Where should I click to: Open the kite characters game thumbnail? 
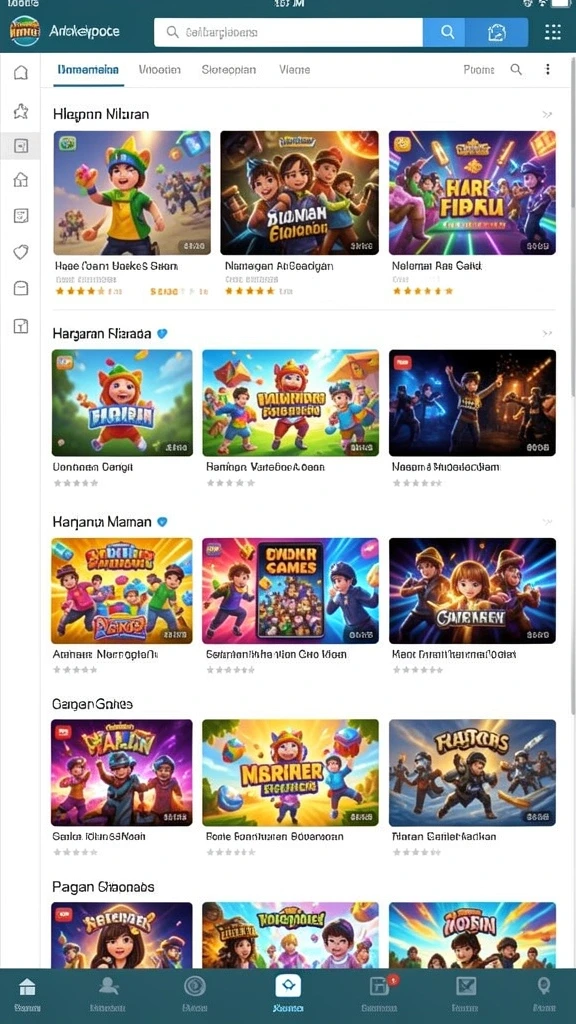[x=291, y=403]
